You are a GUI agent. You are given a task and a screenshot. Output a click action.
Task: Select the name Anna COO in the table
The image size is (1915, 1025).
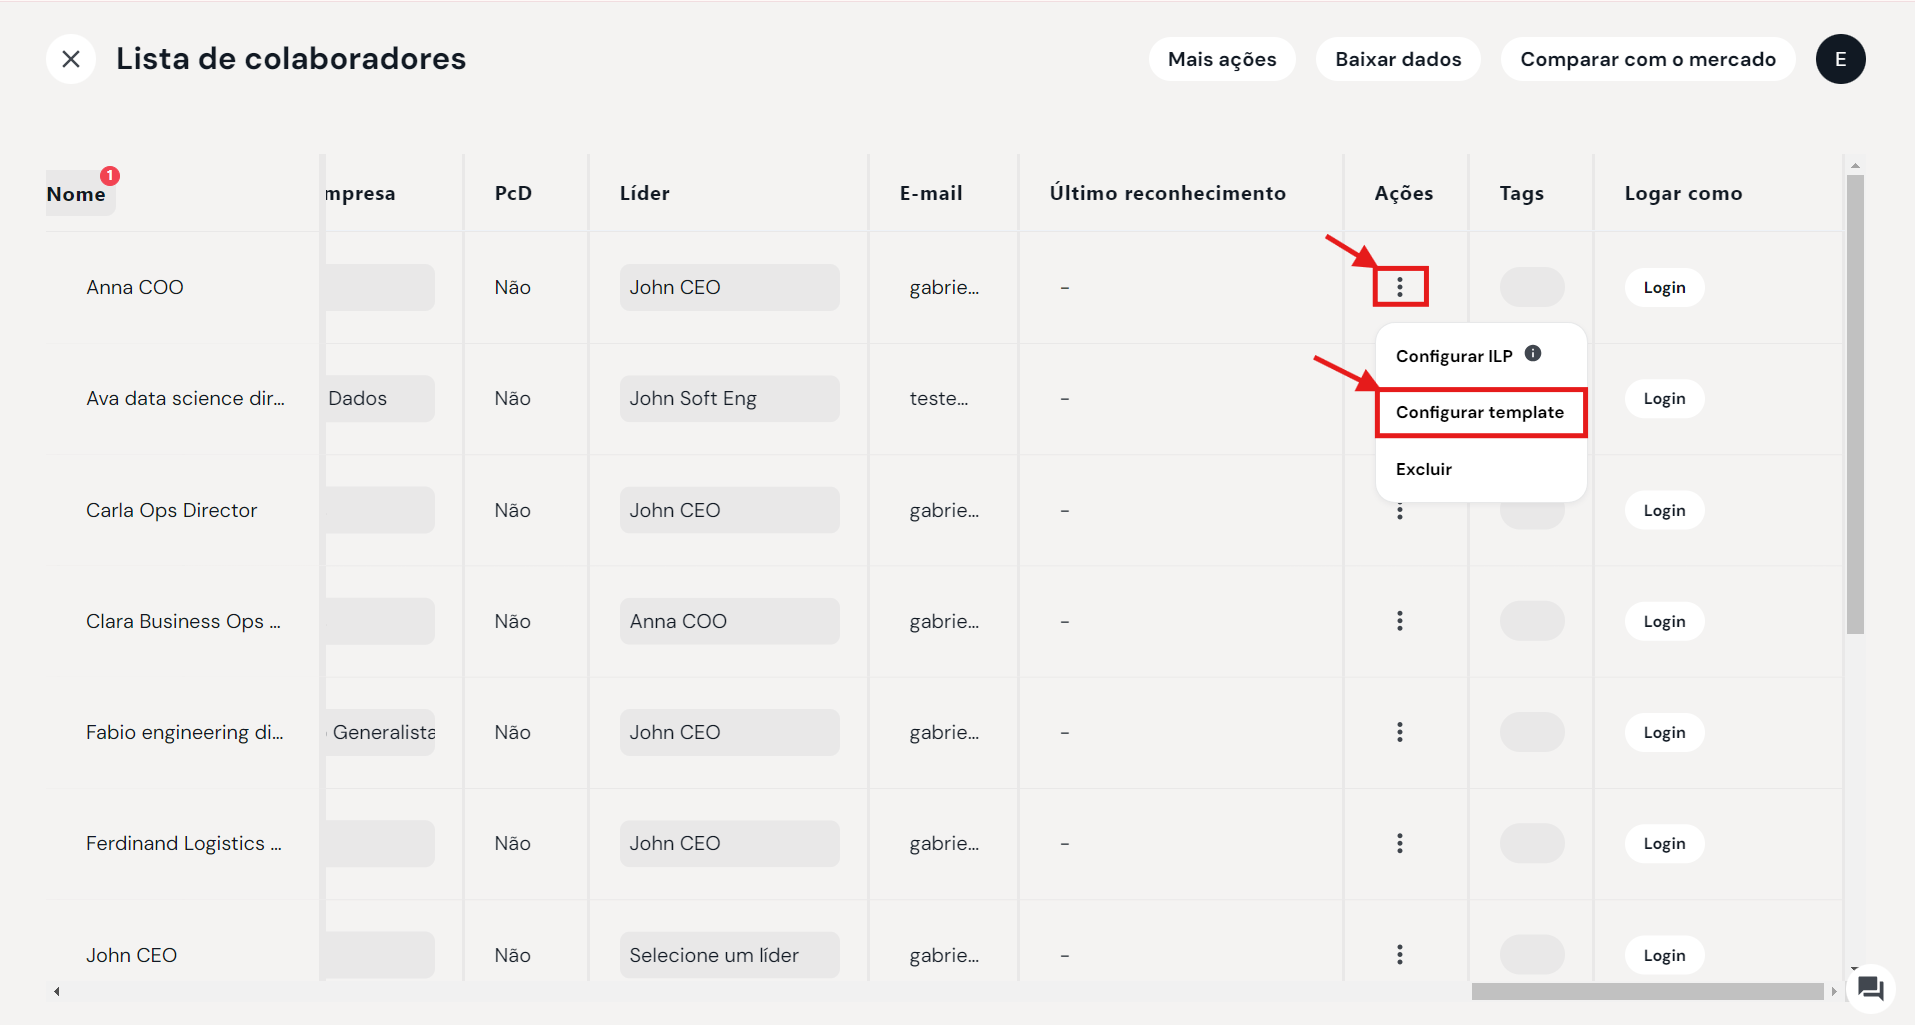pos(135,287)
